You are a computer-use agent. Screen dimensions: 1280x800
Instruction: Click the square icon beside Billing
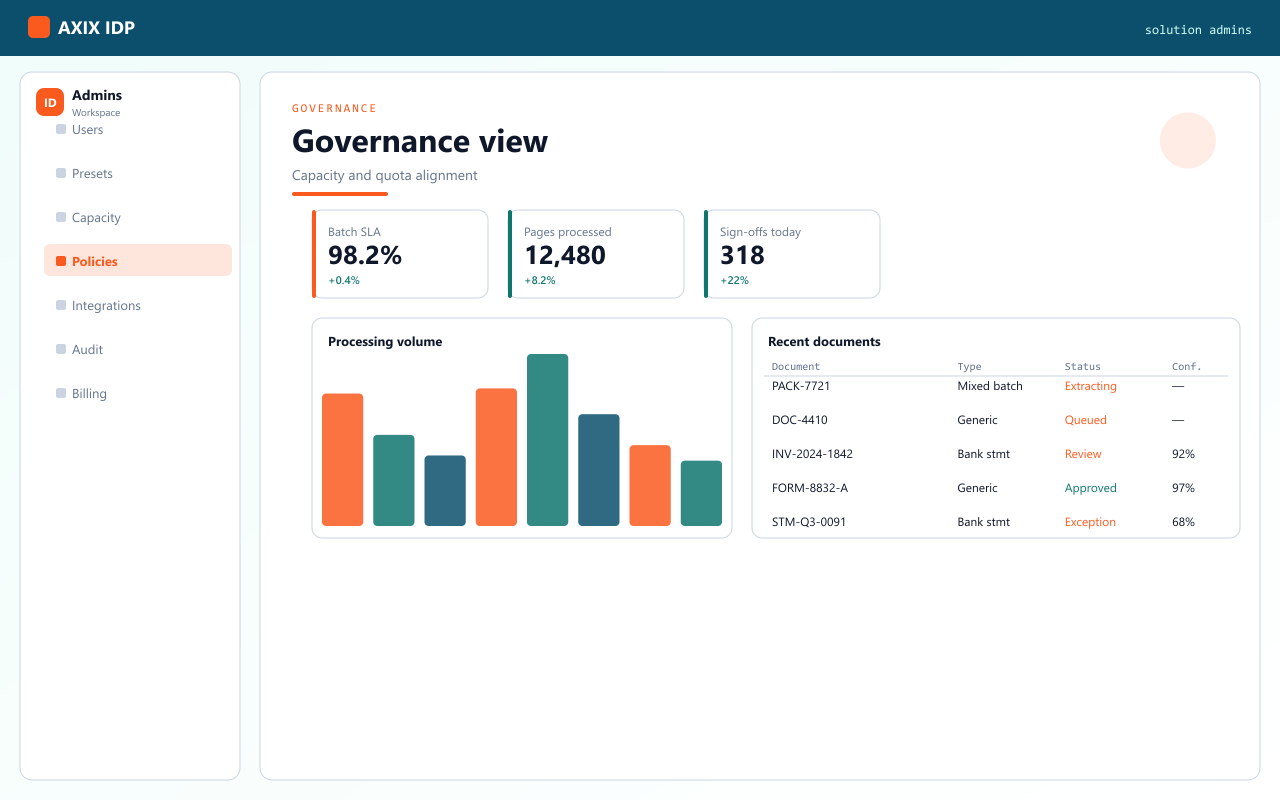61,393
